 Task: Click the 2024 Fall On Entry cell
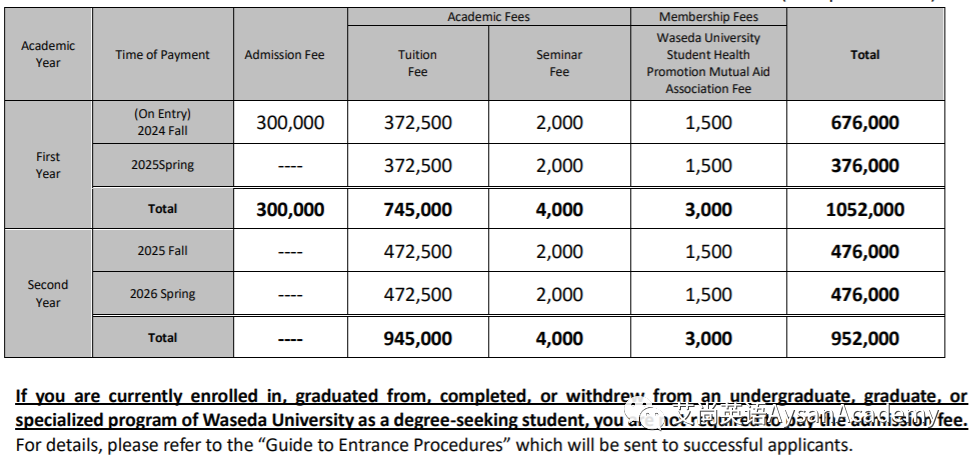[163, 122]
